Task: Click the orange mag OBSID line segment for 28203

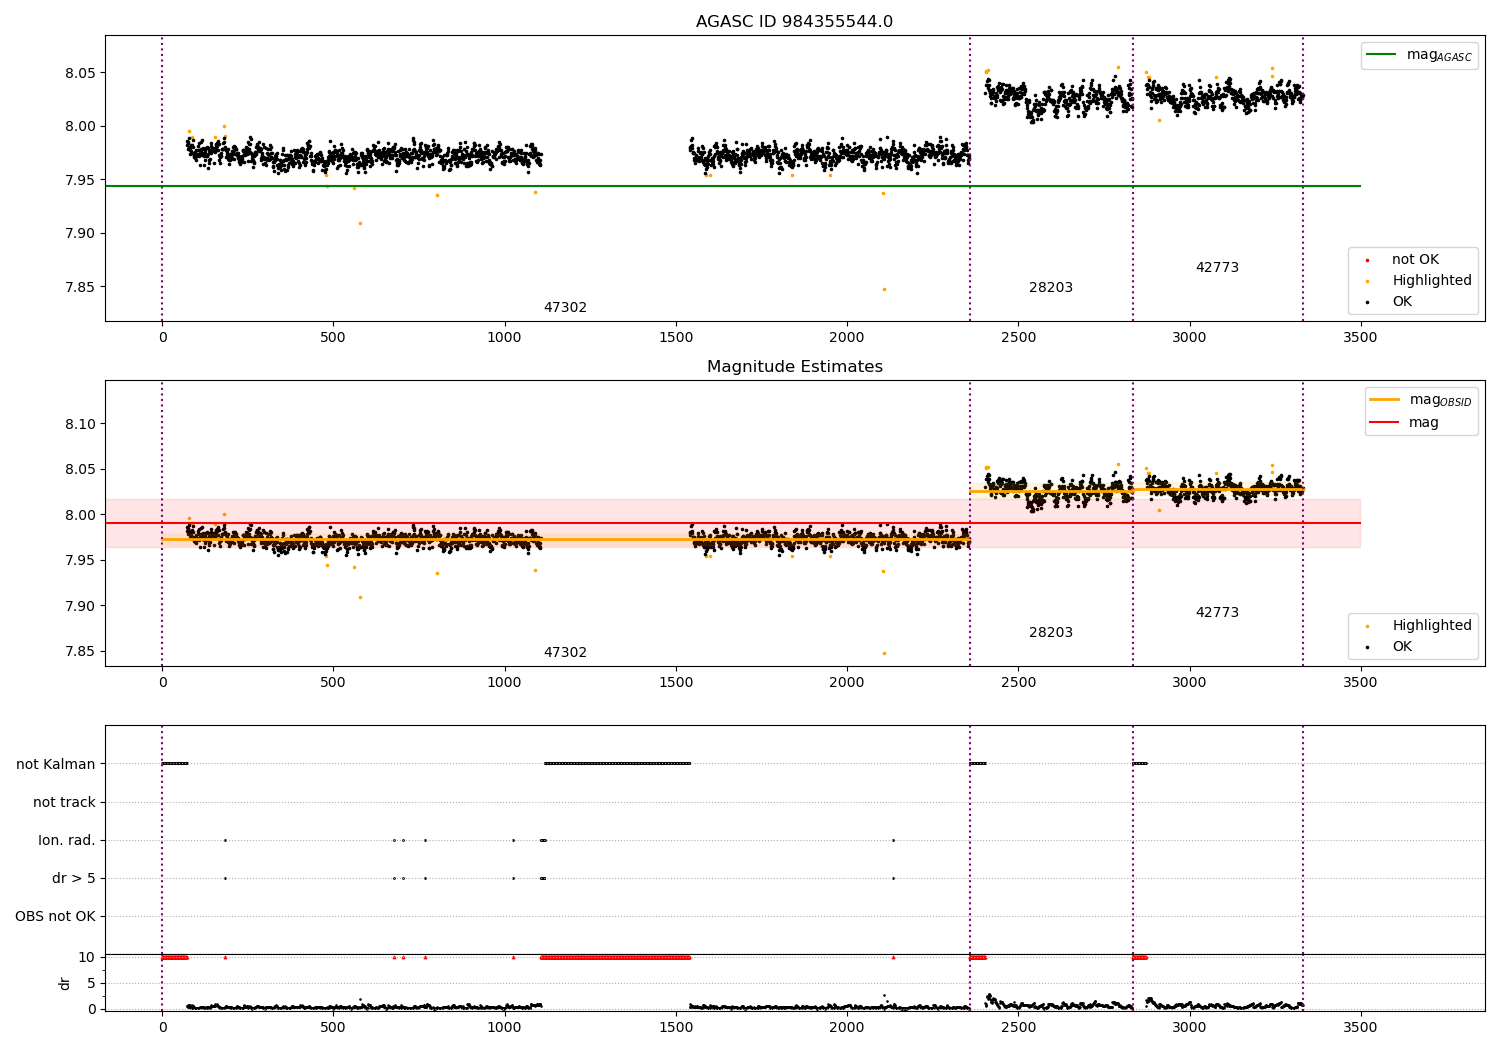Action: tap(1051, 491)
